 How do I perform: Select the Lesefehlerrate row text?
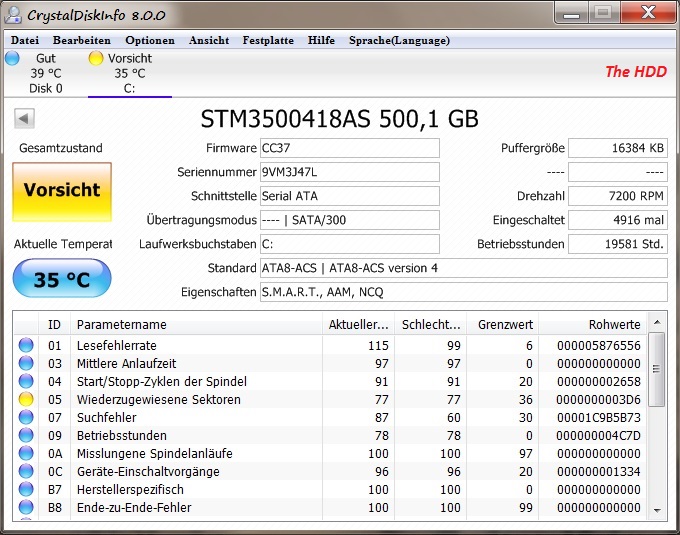click(x=117, y=346)
